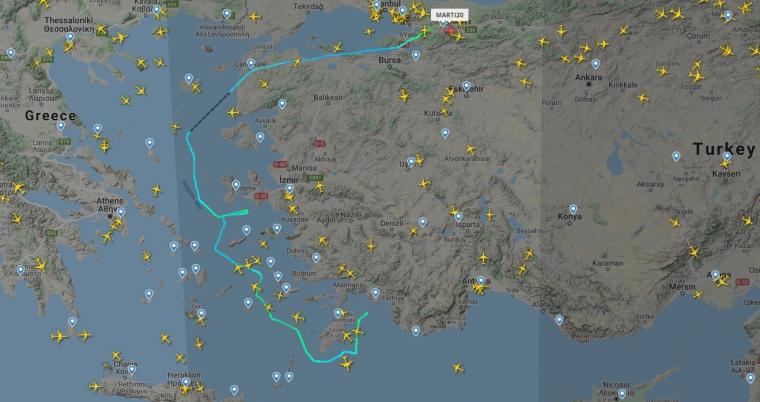Select the airport pin above Kayseri
This screenshot has height=402, width=760.
click(727, 156)
